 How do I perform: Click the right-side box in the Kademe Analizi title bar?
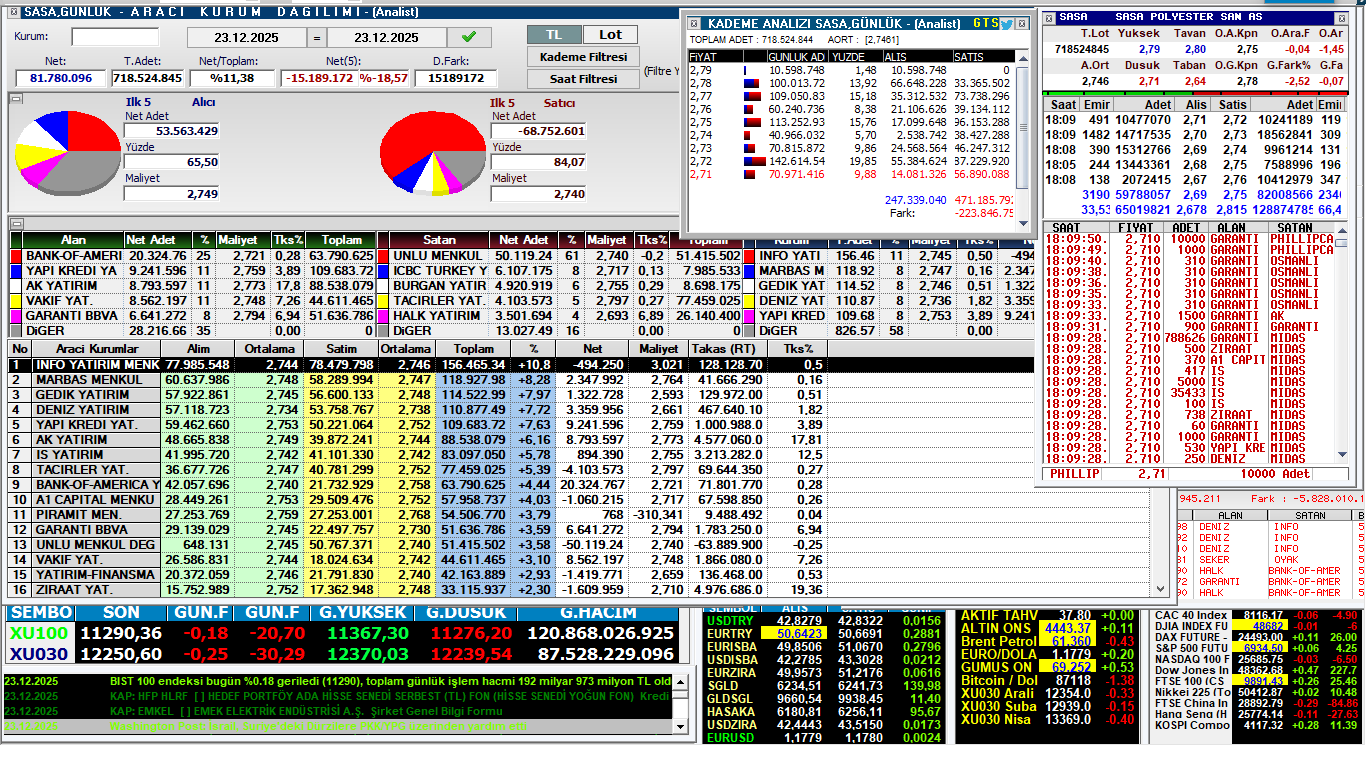[1022, 23]
